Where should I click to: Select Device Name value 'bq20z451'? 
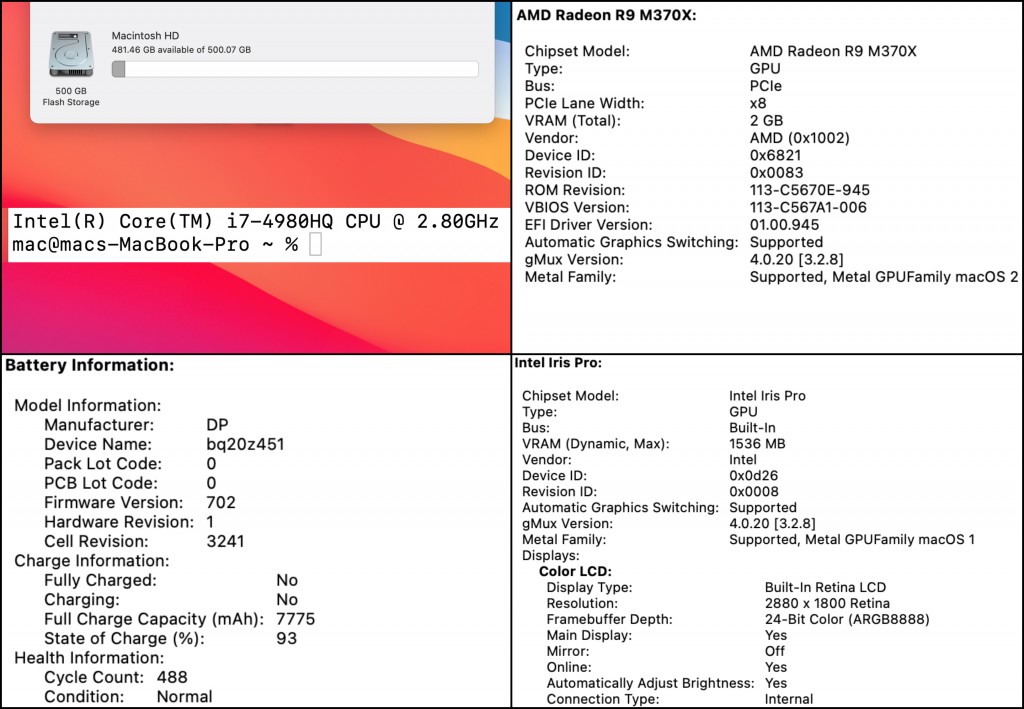tap(246, 445)
